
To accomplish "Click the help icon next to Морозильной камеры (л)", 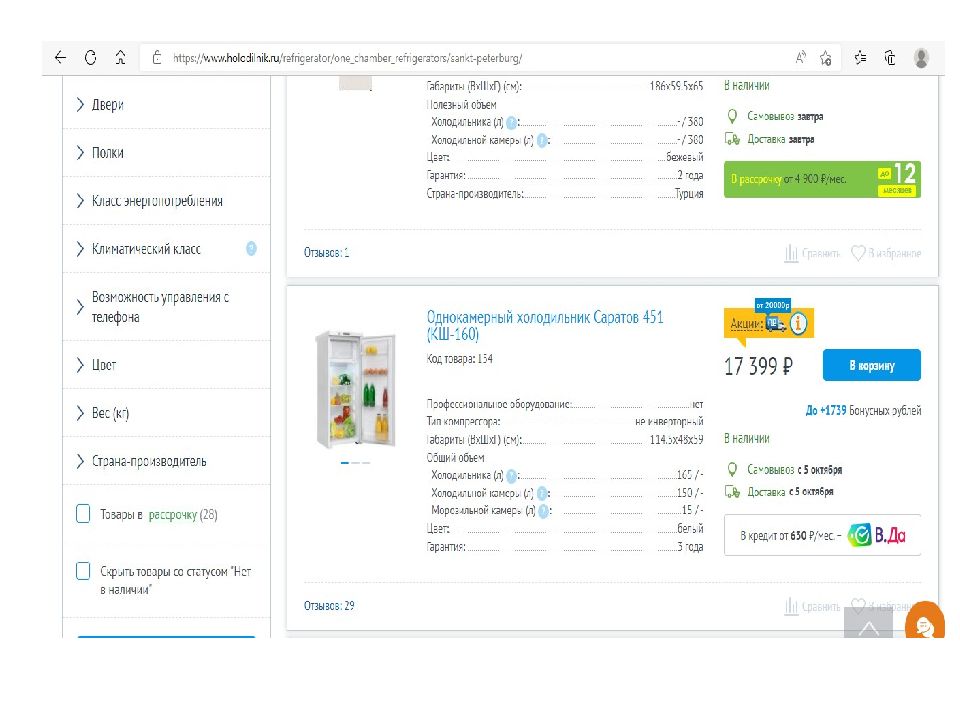I will tap(543, 511).
